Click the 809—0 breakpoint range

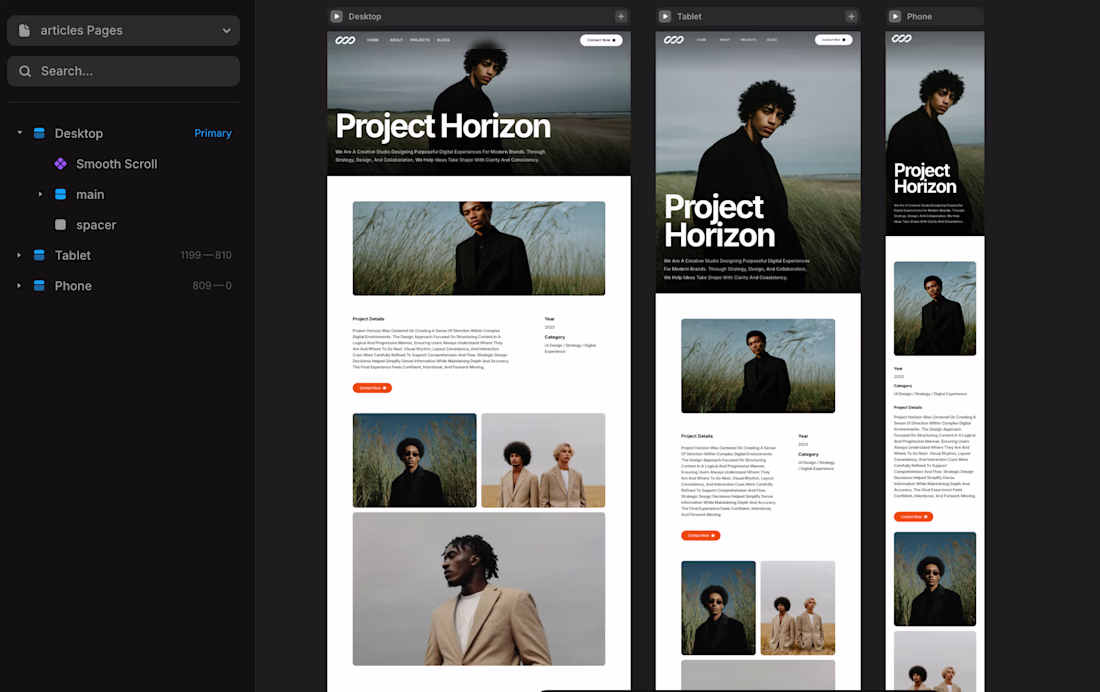(x=212, y=286)
